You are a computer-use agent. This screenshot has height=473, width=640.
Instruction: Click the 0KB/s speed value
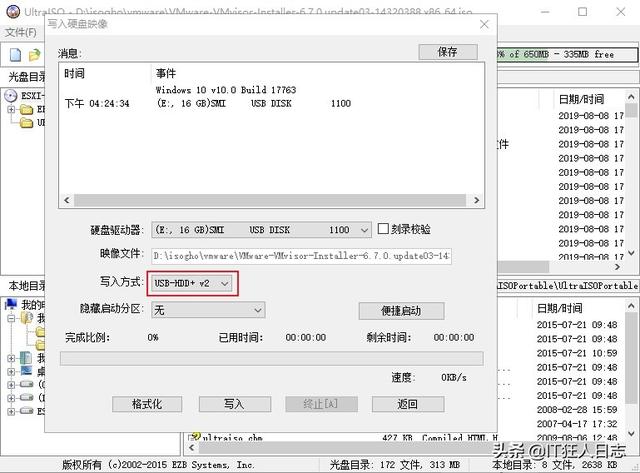pyautogui.click(x=454, y=377)
